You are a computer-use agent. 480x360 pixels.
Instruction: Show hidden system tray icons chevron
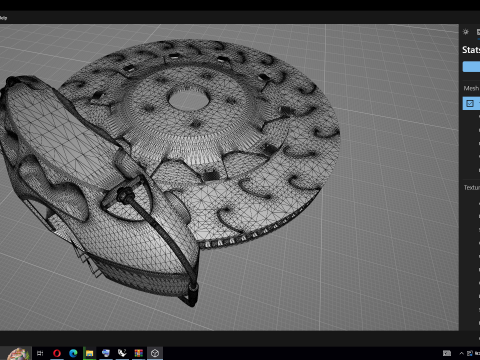[x=461, y=353]
